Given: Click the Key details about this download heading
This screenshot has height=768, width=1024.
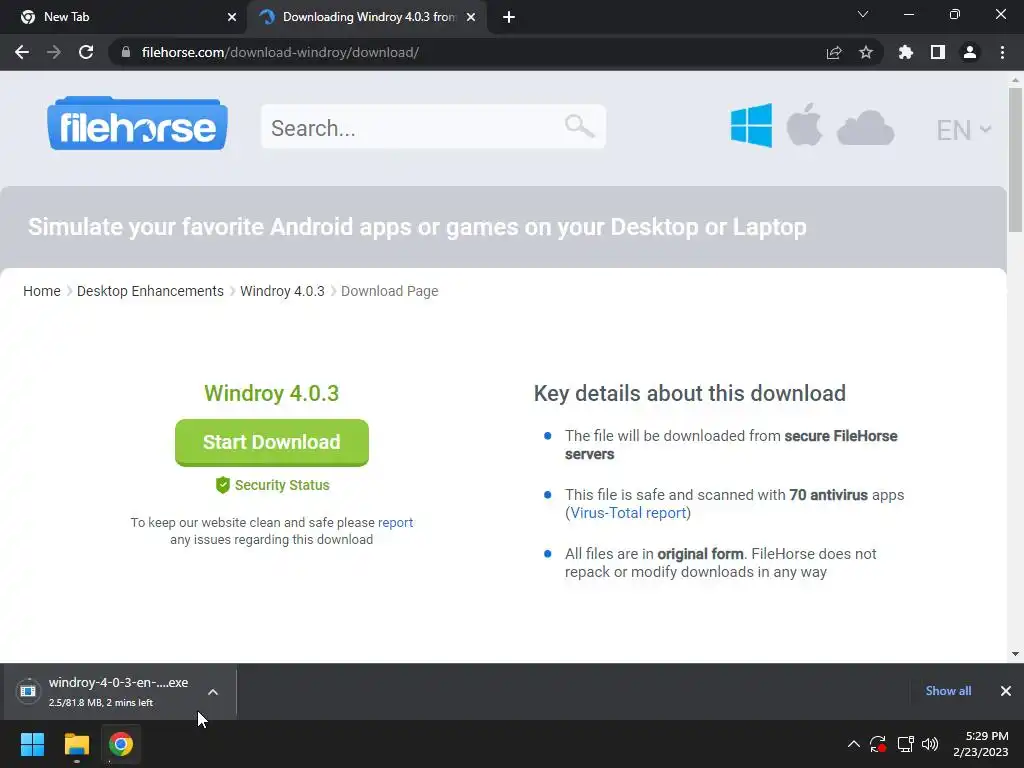Looking at the screenshot, I should [690, 393].
